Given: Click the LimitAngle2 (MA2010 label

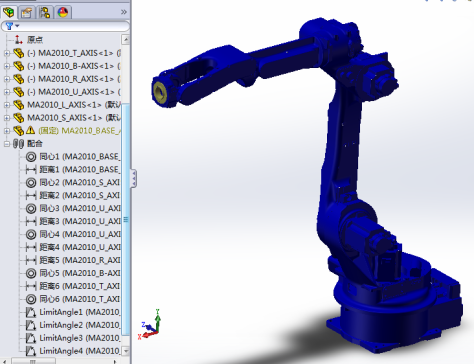Looking at the screenshot, I should click(x=79, y=325).
